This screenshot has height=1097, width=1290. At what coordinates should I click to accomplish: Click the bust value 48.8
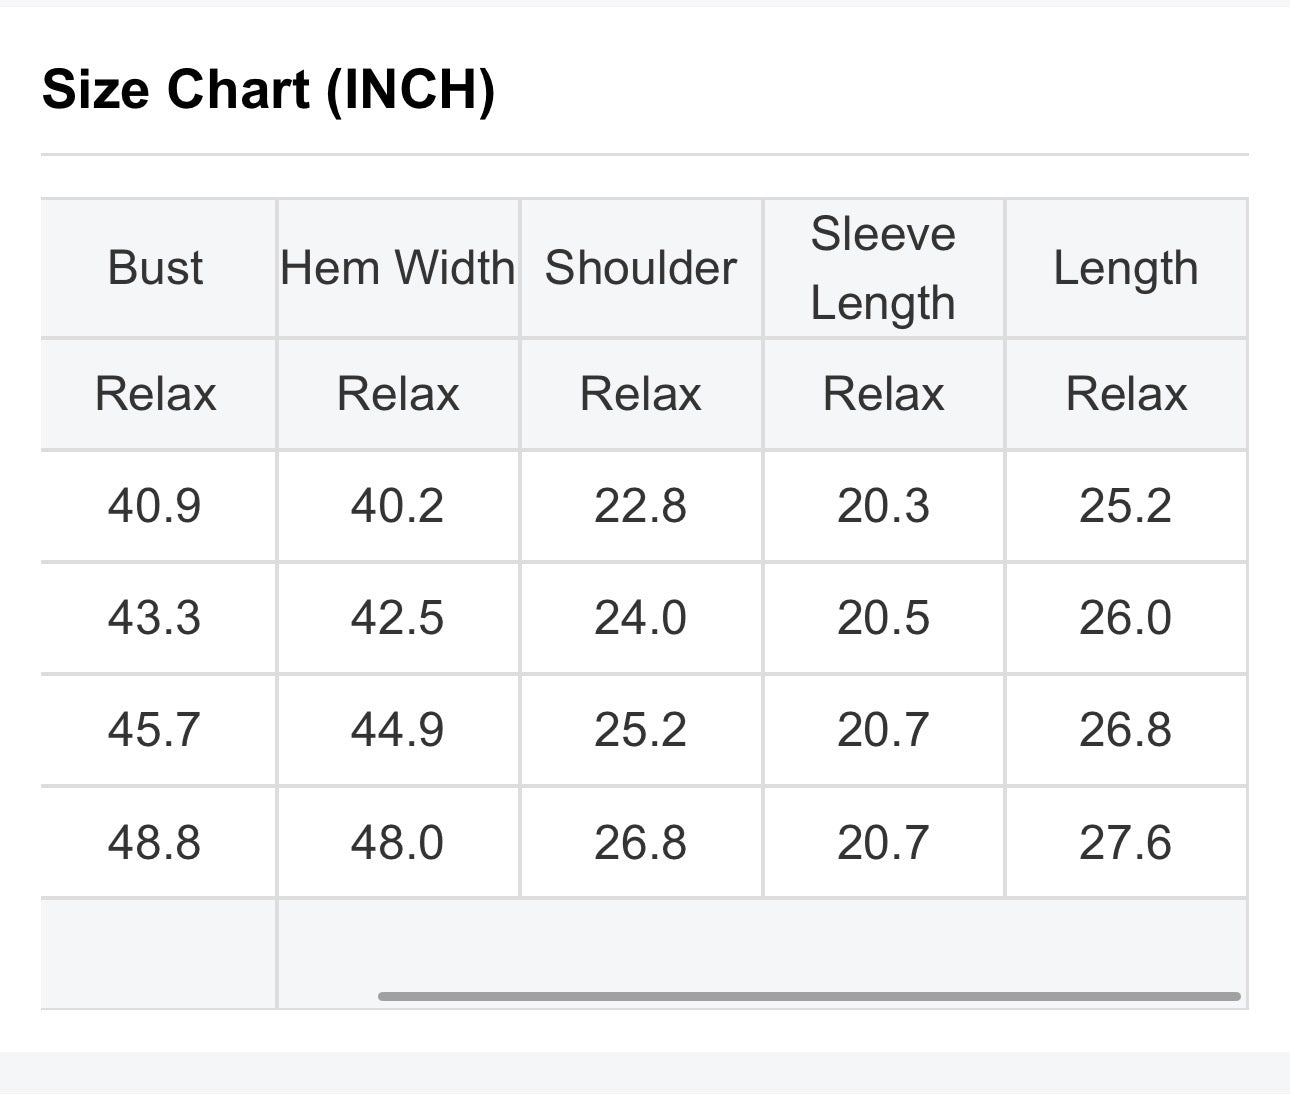coord(155,842)
